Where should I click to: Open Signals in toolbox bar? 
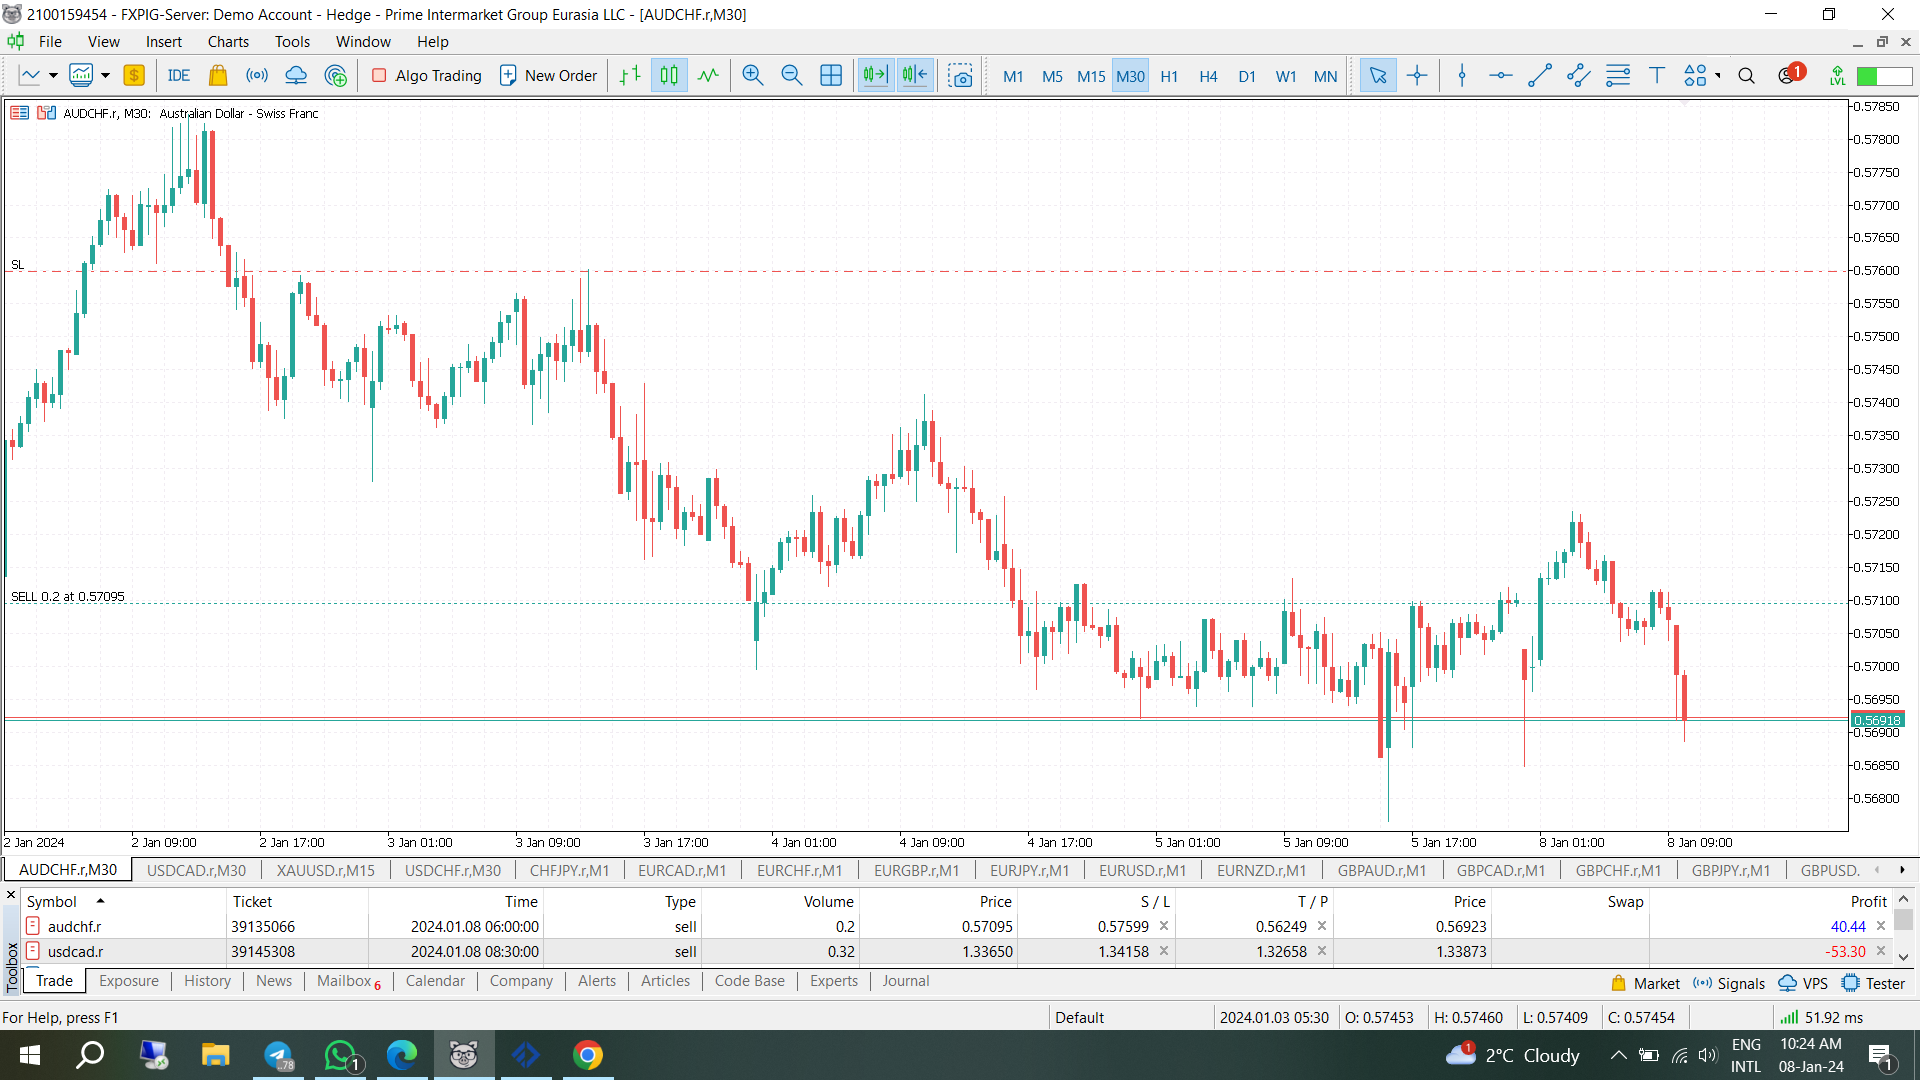click(1729, 983)
